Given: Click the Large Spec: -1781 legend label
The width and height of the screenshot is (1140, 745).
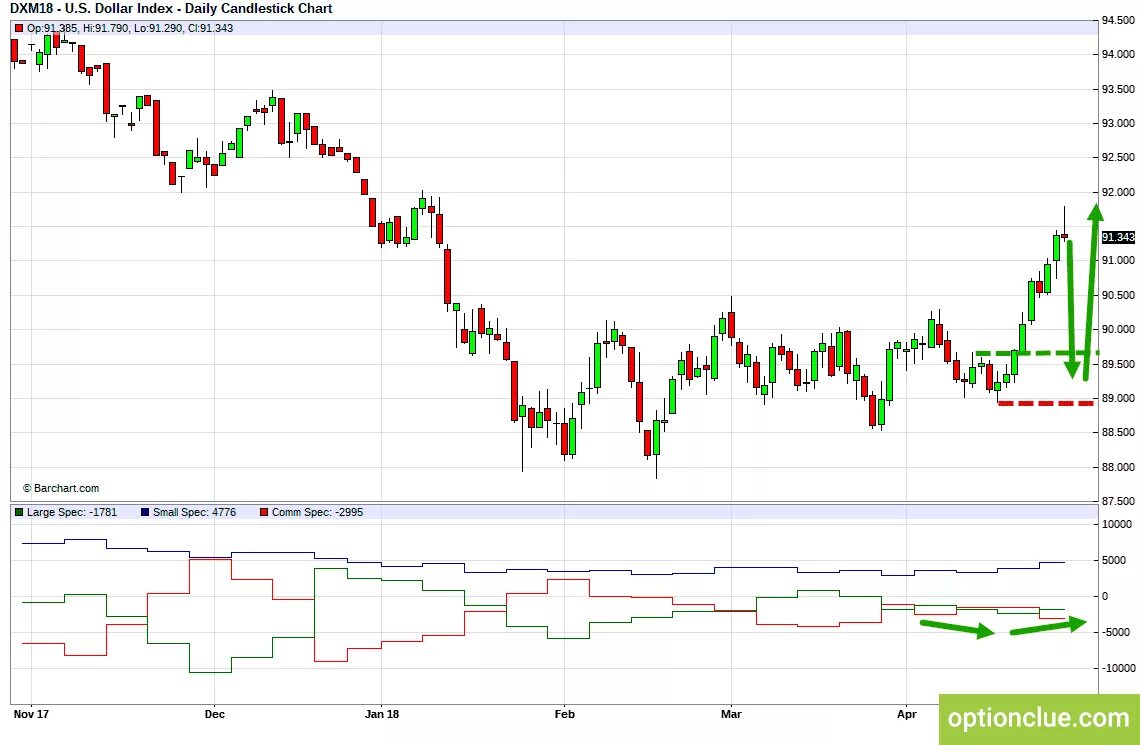Looking at the screenshot, I should tap(71, 512).
